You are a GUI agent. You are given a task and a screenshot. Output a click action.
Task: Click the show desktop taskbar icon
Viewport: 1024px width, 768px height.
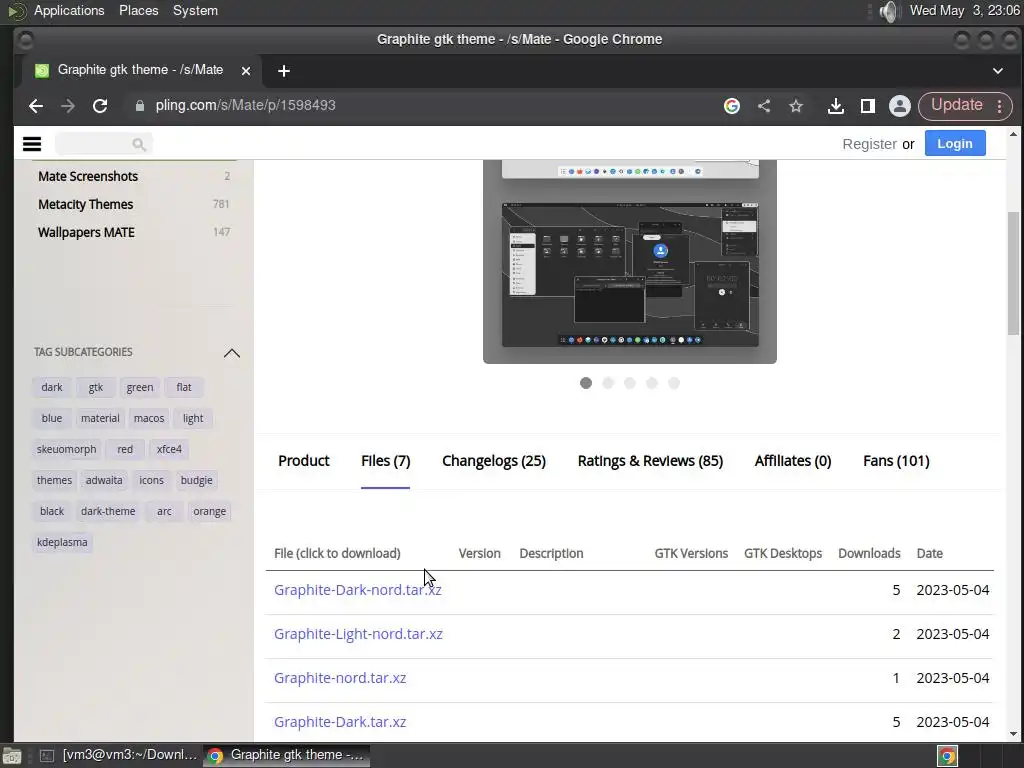pos(12,756)
